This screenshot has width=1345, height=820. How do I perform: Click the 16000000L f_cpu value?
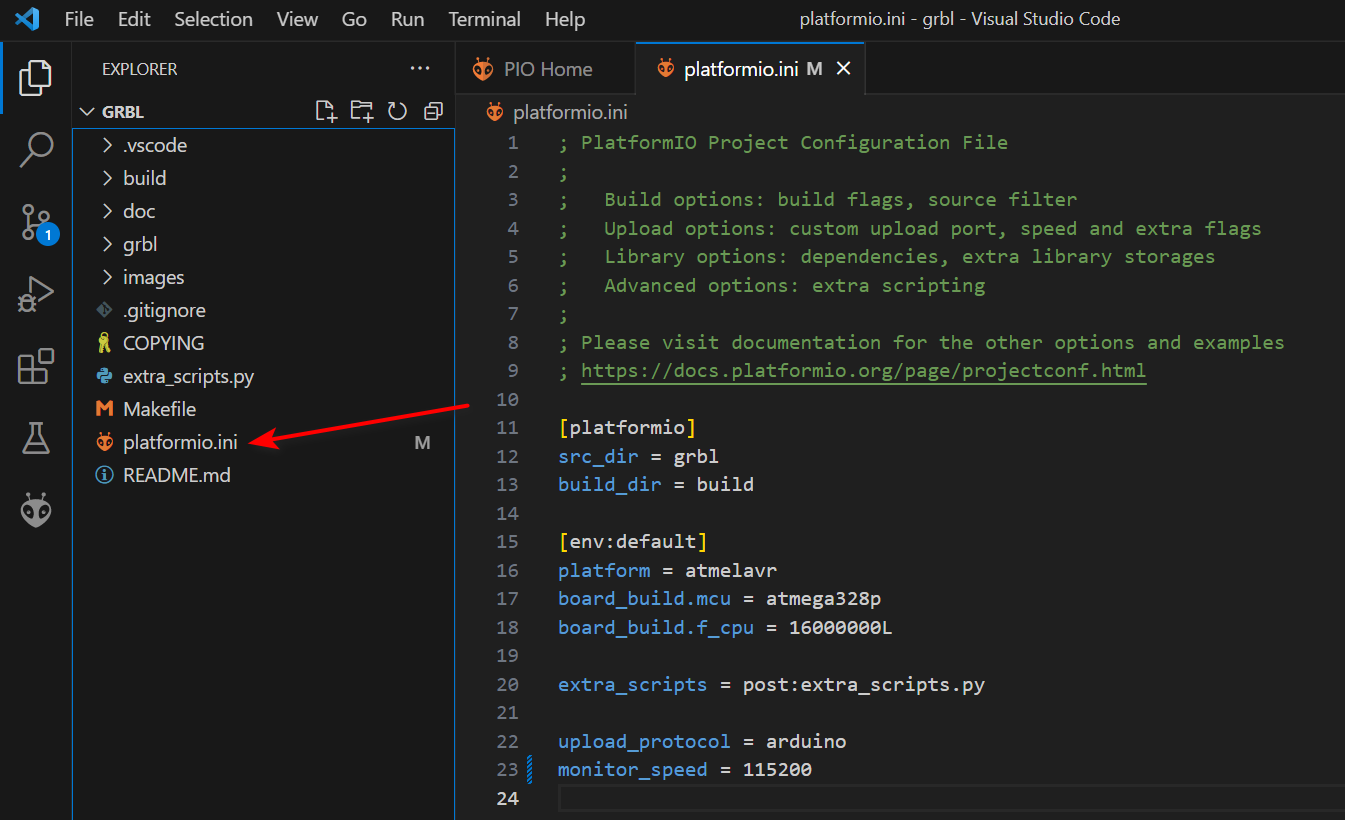tap(841, 628)
